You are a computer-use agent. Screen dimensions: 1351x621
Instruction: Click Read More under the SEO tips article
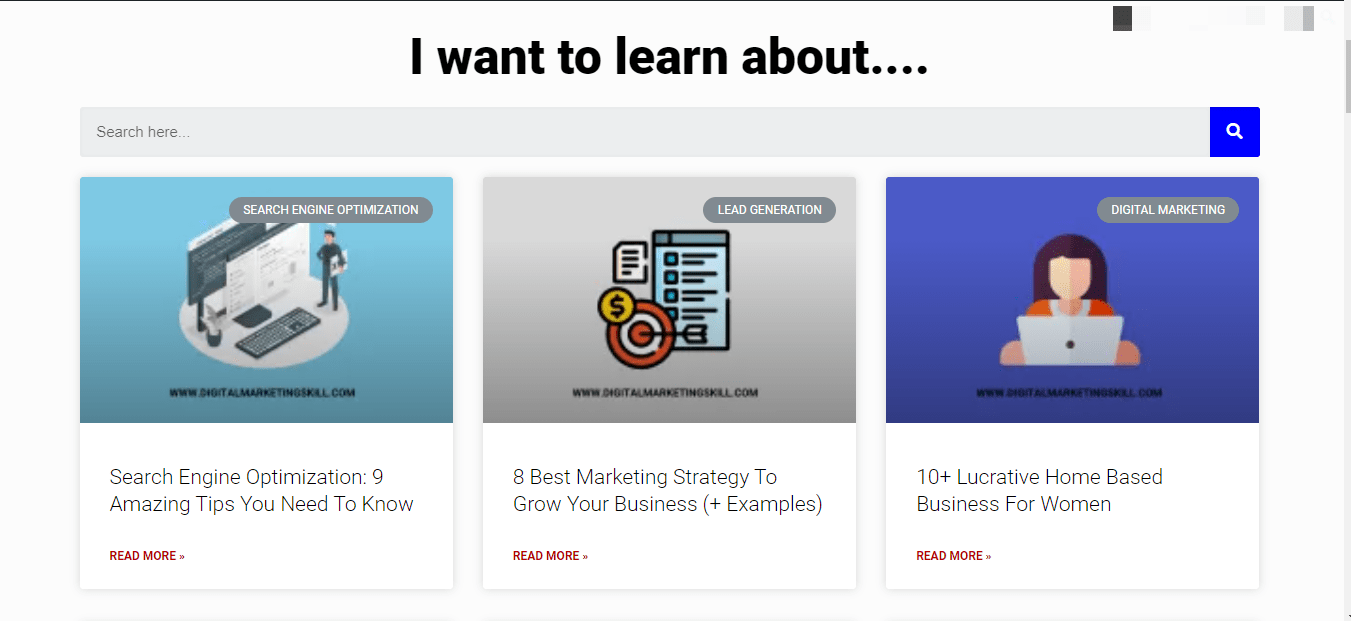click(x=147, y=556)
